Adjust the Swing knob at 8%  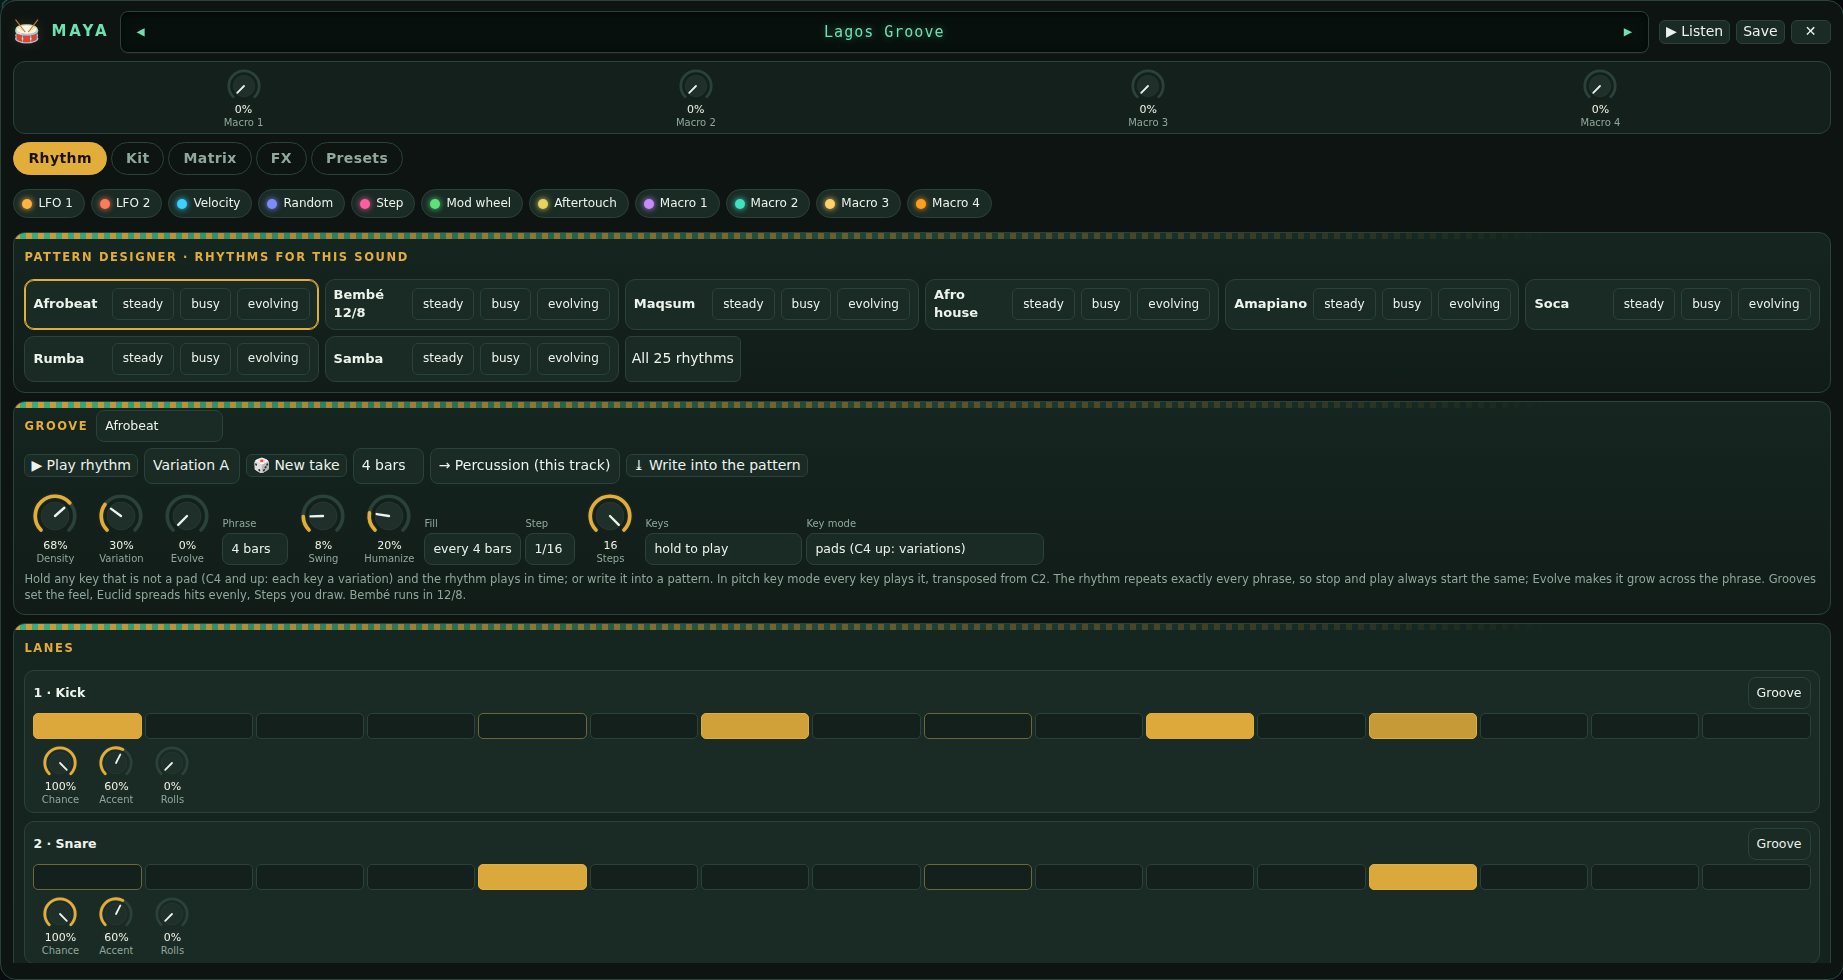pyautogui.click(x=323, y=516)
